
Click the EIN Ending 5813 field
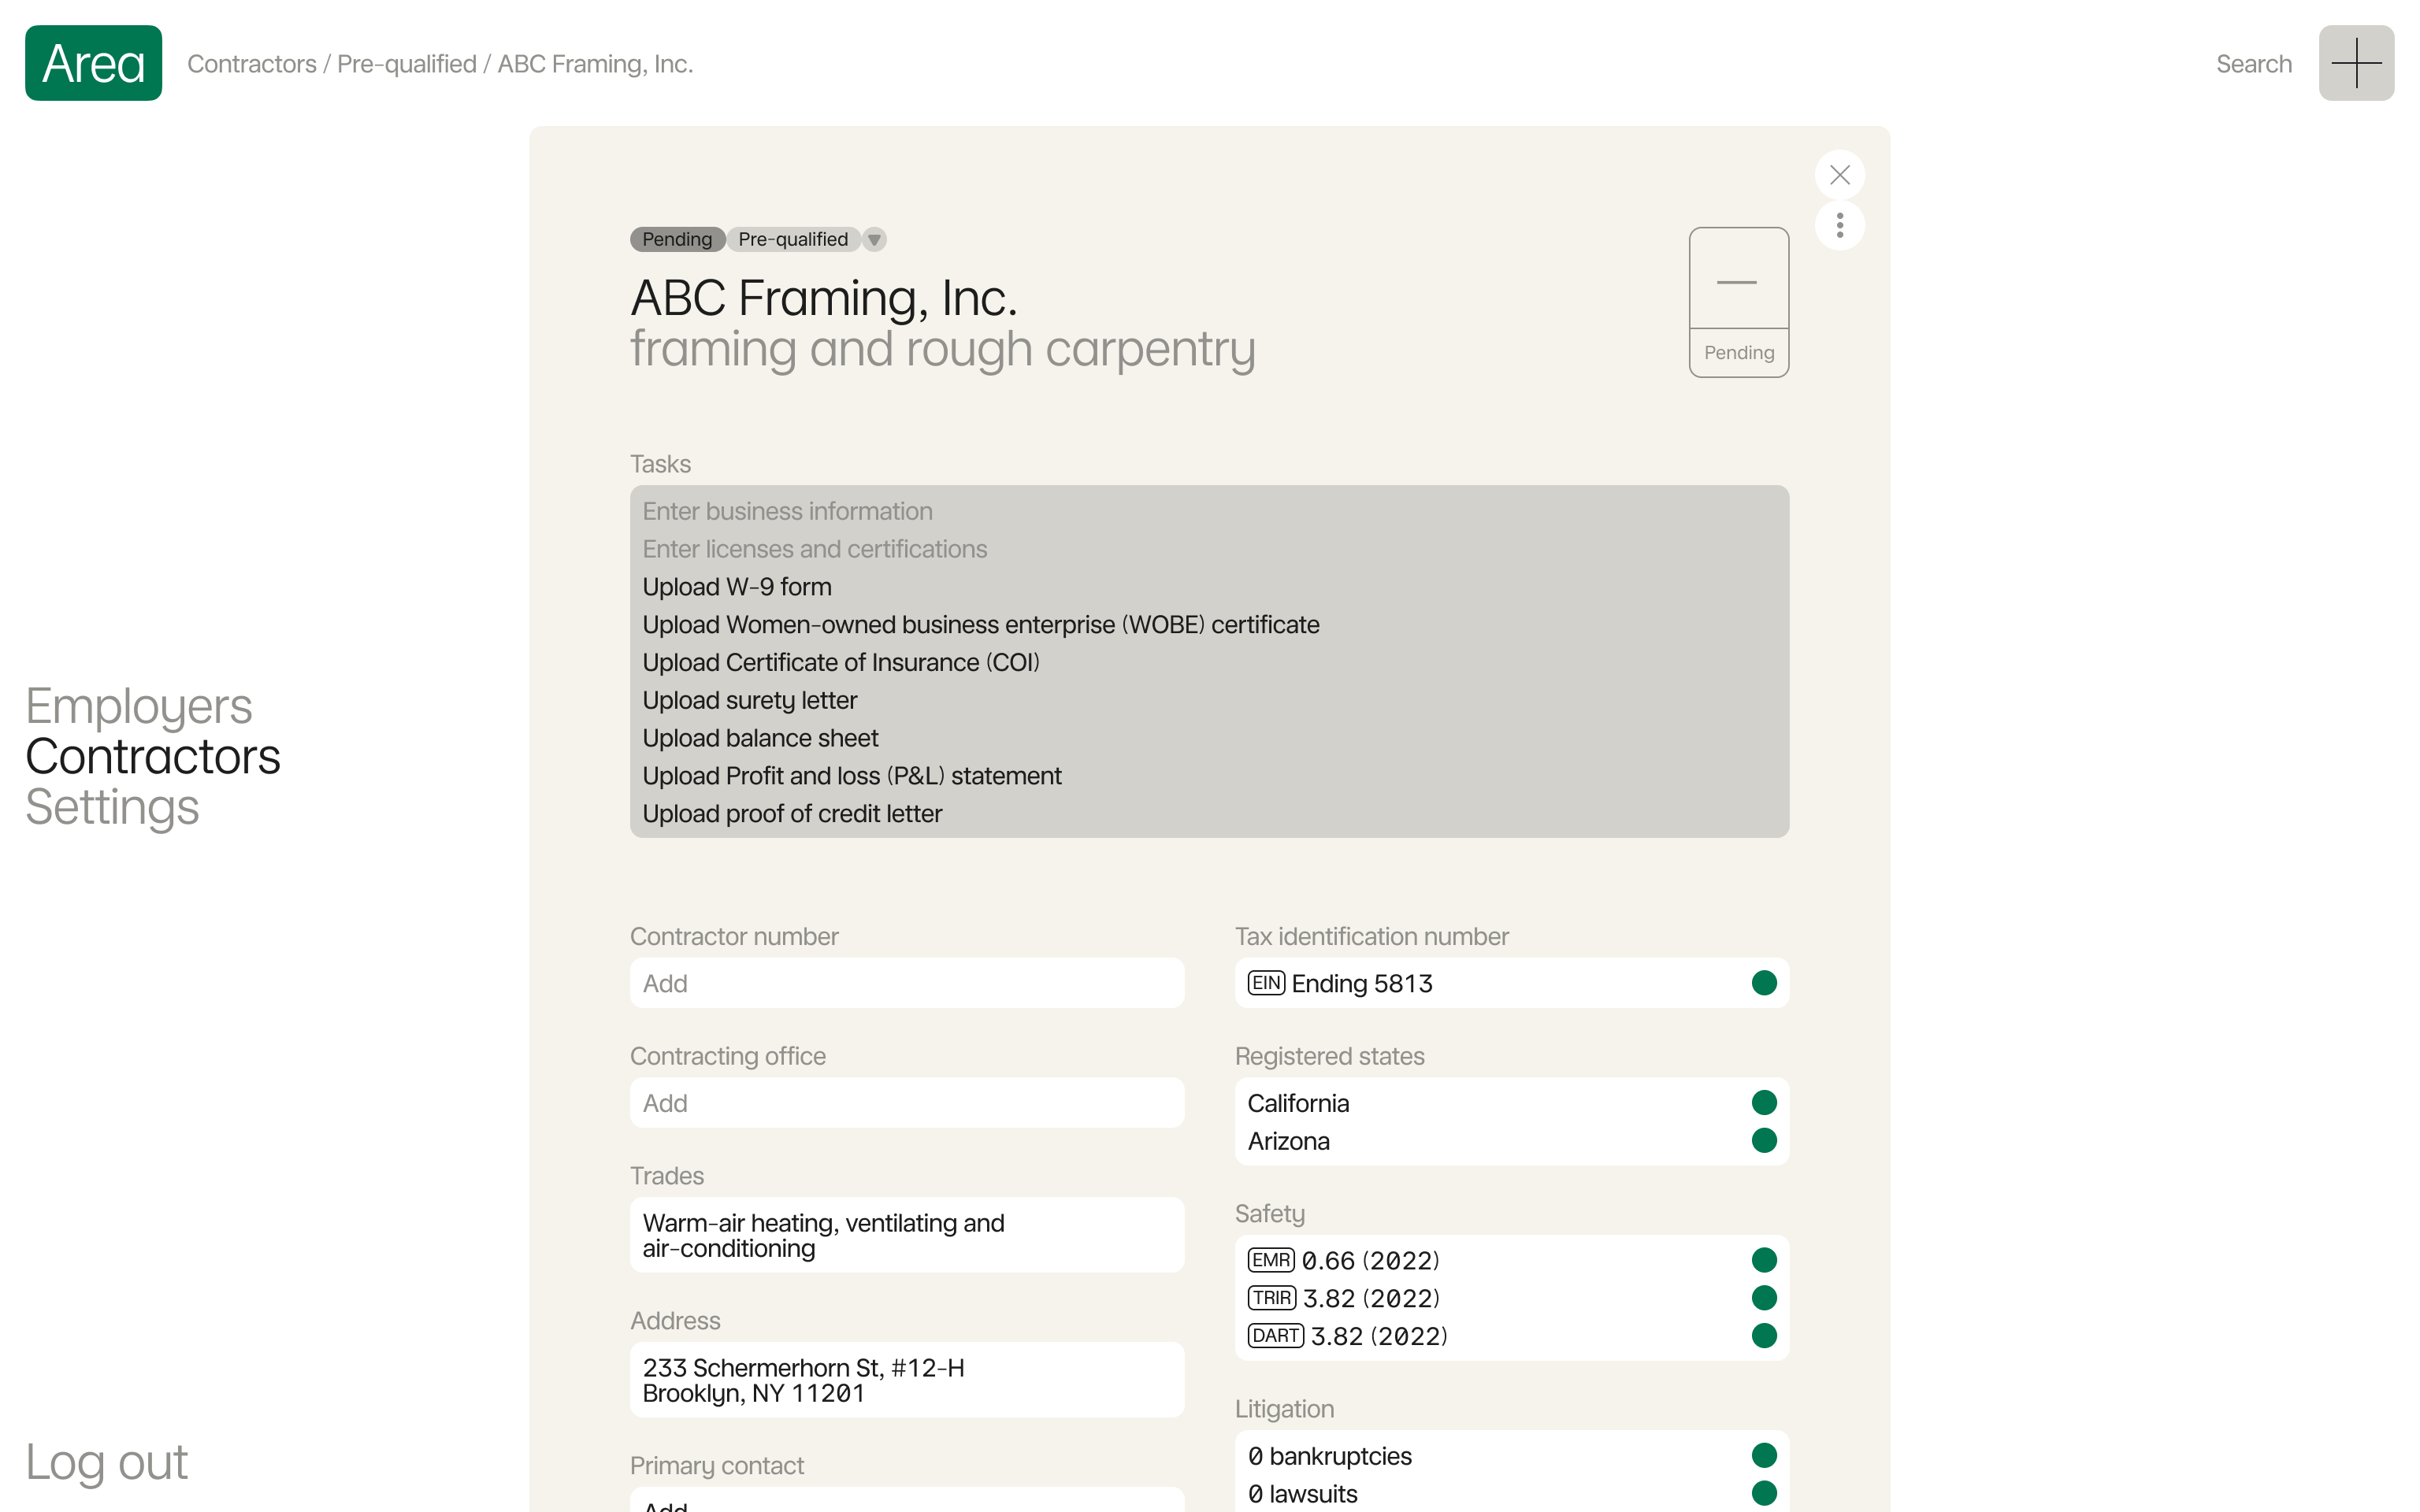[1512, 983]
